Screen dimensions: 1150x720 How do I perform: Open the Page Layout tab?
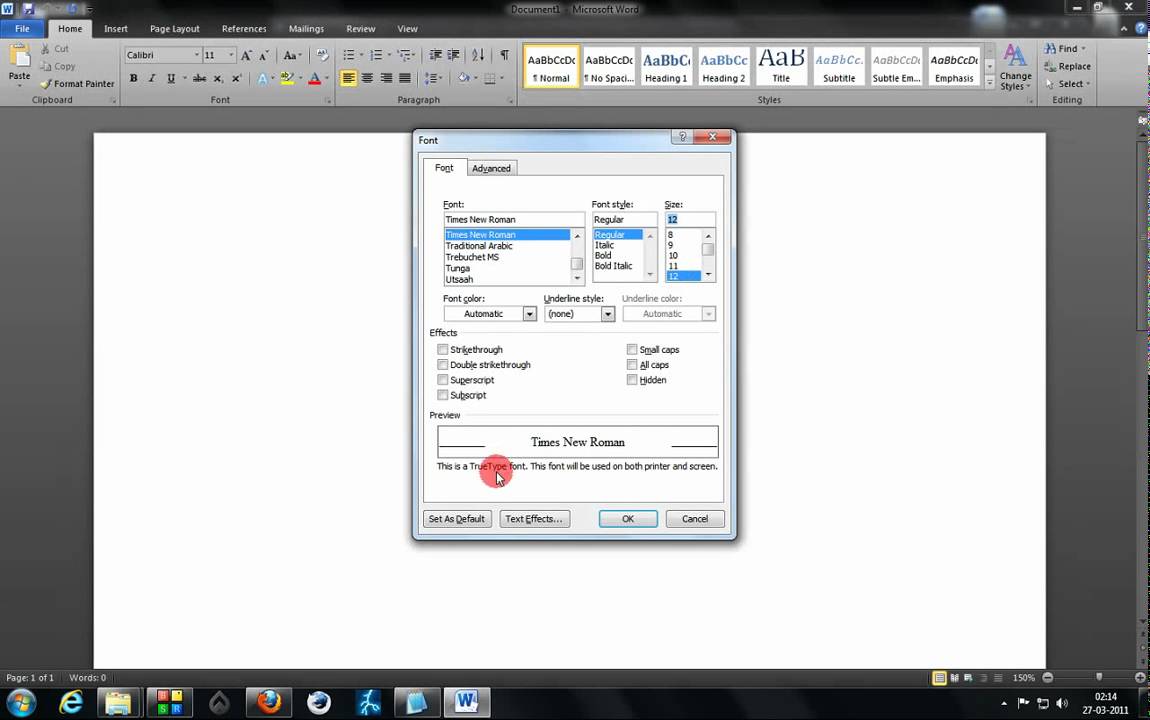175,29
